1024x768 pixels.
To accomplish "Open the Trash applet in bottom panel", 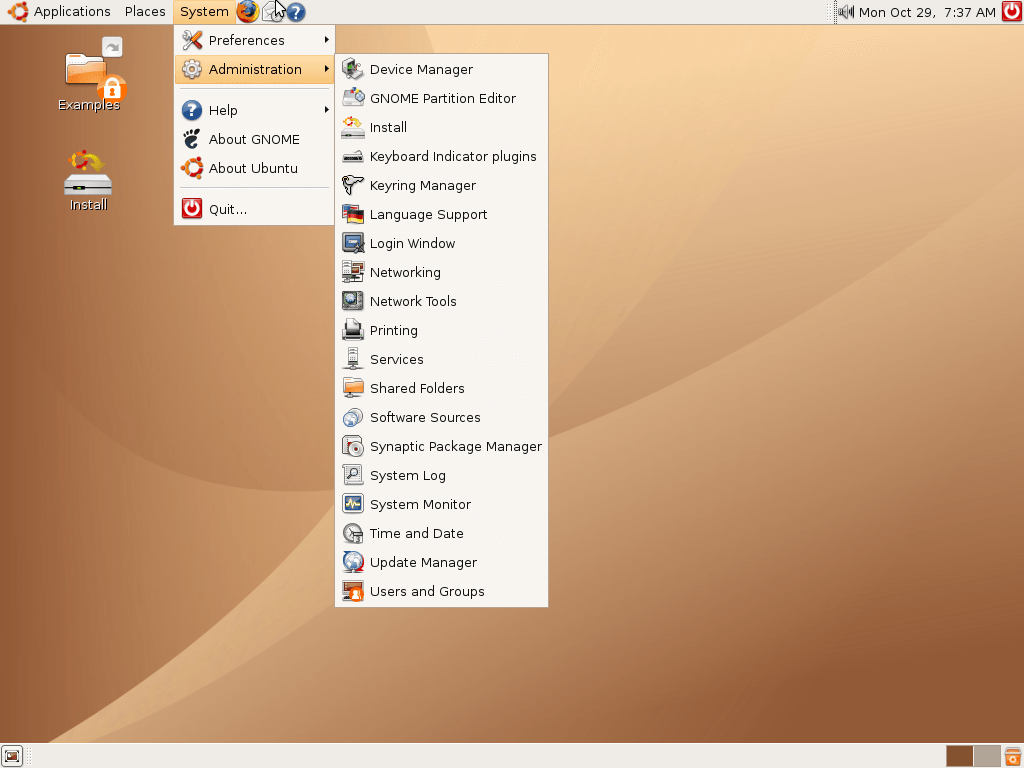I will [x=1013, y=756].
